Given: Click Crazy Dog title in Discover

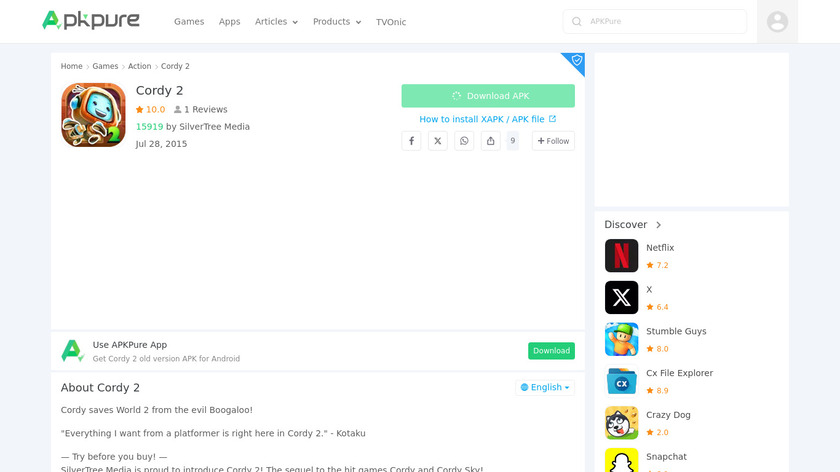Looking at the screenshot, I should coord(668,415).
